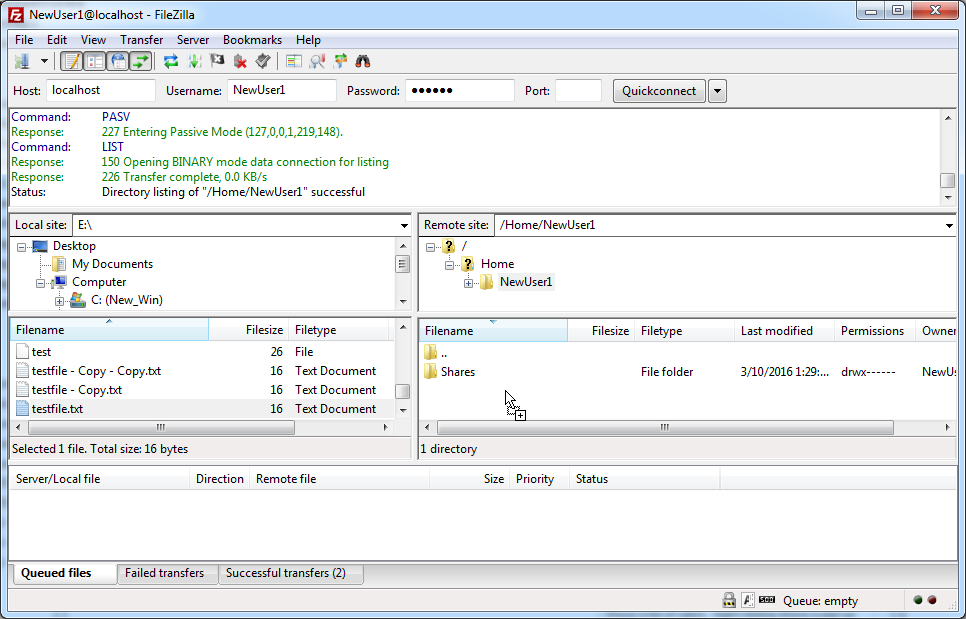Toggle synchronized browsing

click(339, 61)
